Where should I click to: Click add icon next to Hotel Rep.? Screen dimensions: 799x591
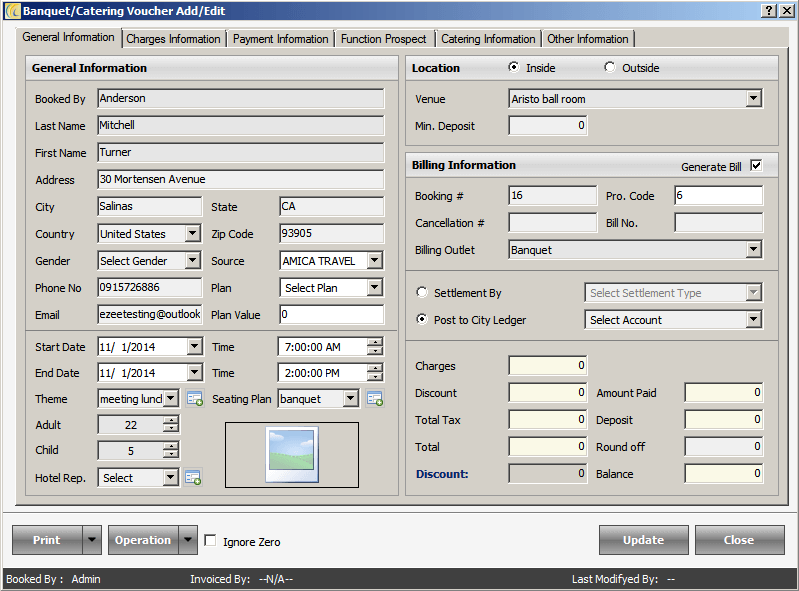[x=194, y=478]
